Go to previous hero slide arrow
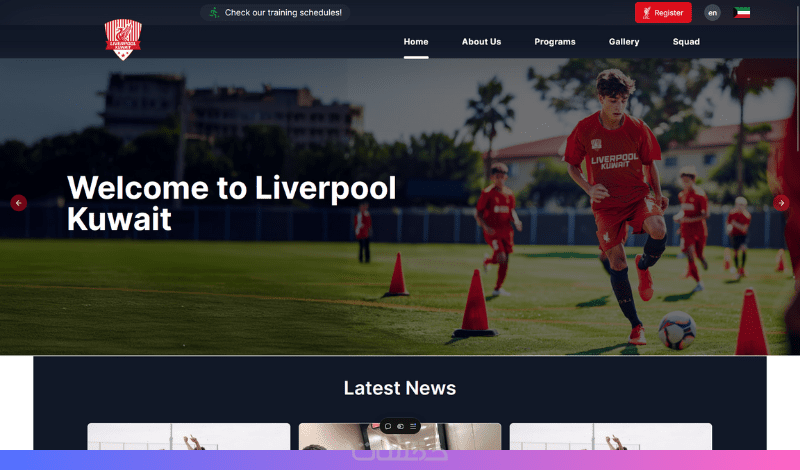This screenshot has width=800, height=470. (19, 203)
